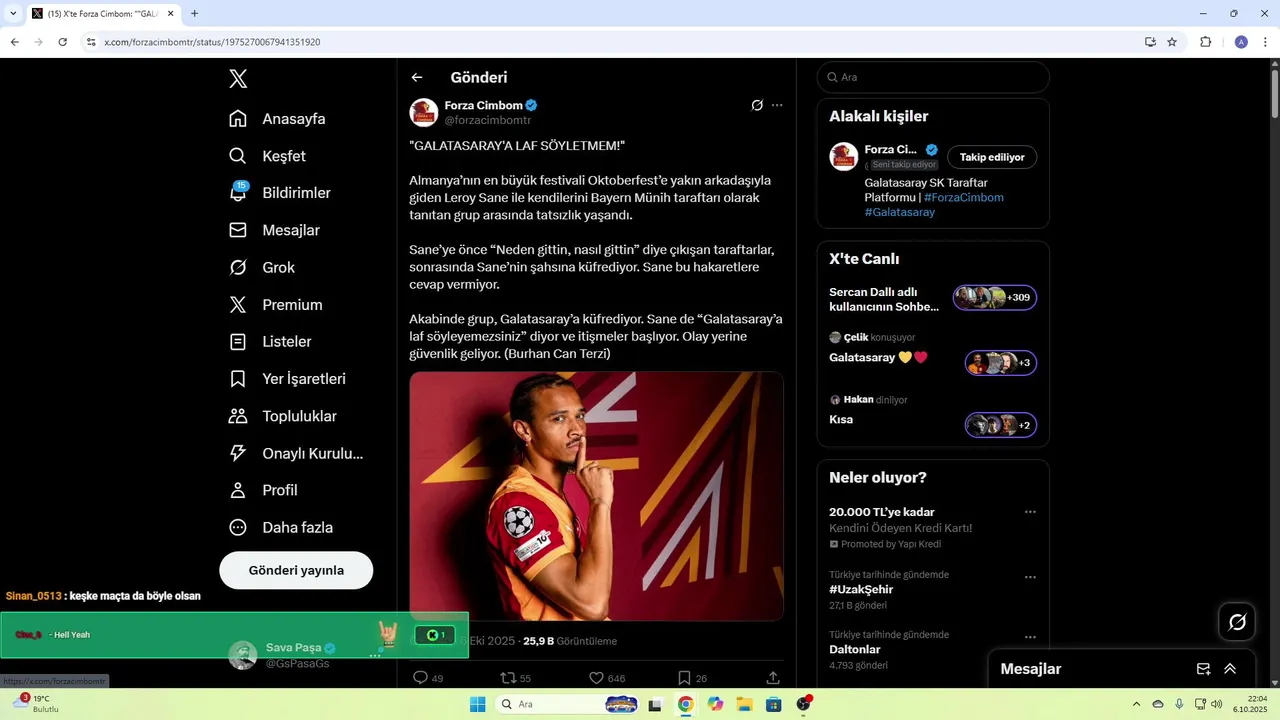The image size is (1280, 720).
Task: Click the Ara search field on X
Action: point(933,77)
